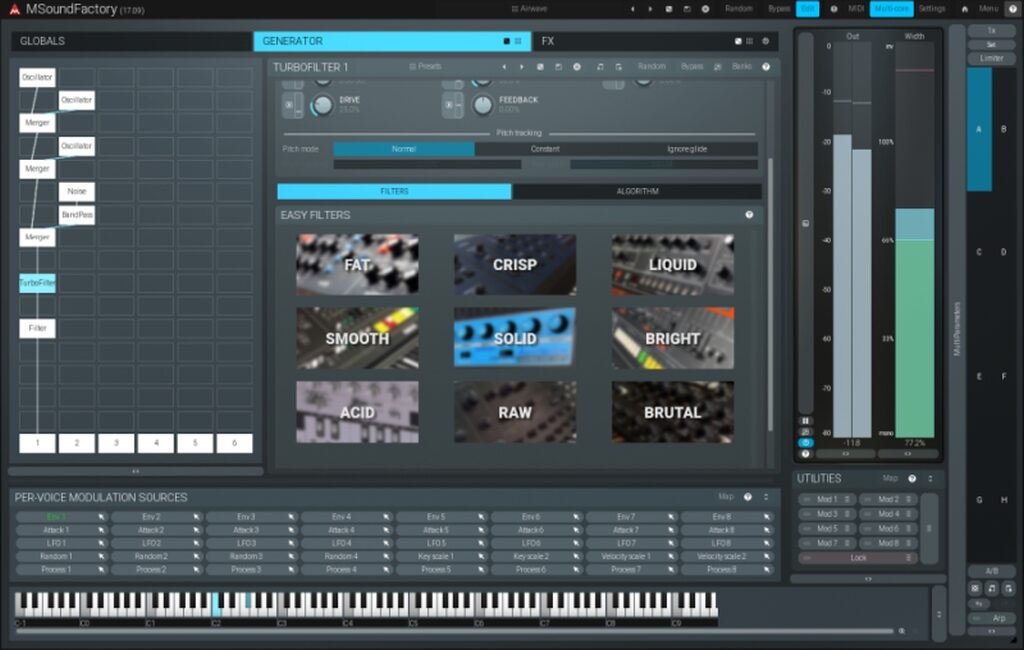This screenshot has width=1024, height=650.
Task: Go to the previous global preset arrow
Action: pos(632,9)
